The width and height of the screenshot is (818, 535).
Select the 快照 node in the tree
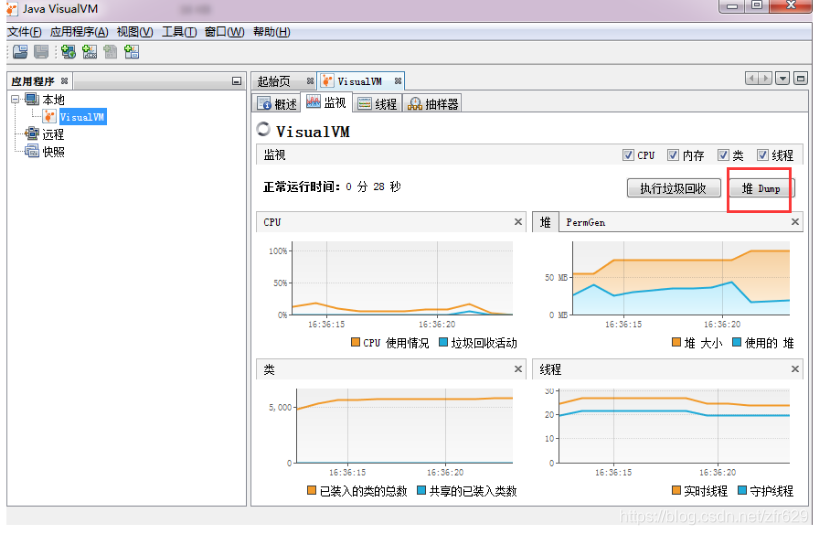pos(53,152)
